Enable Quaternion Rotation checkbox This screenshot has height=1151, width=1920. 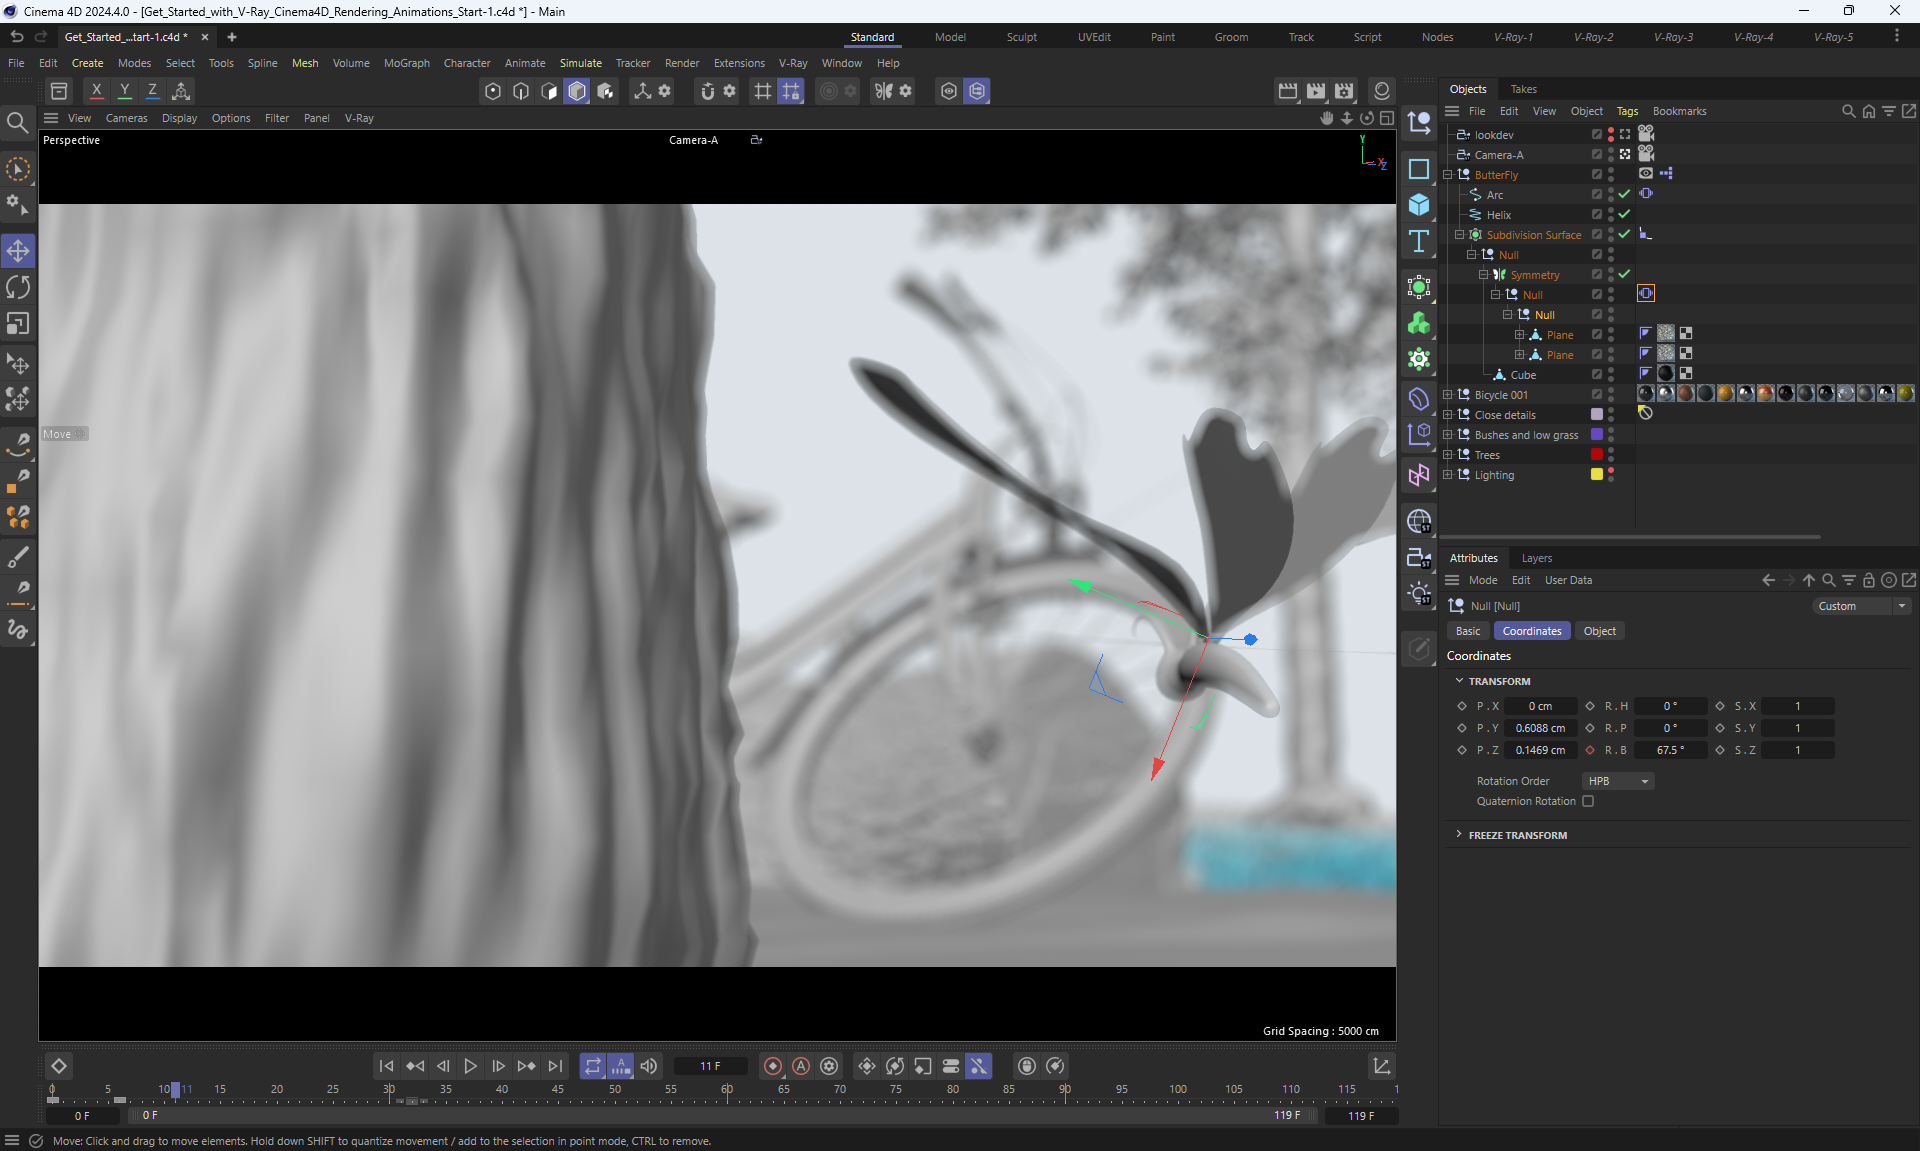(x=1588, y=801)
